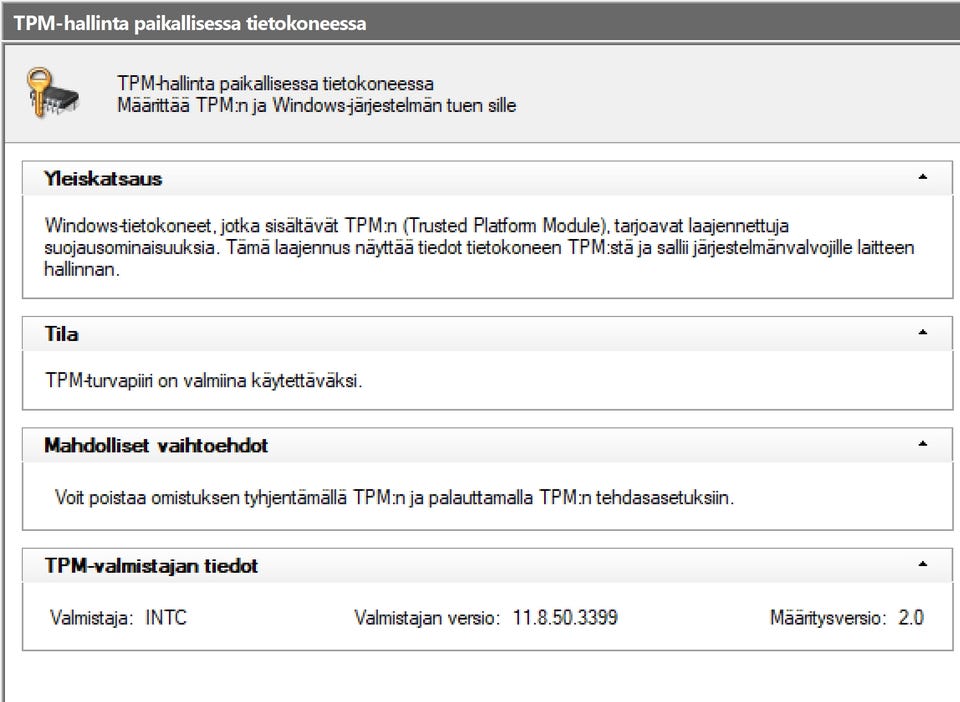Click the Mahdolliset vaihtoehdot header title
This screenshot has width=960, height=702.
[x=156, y=446]
